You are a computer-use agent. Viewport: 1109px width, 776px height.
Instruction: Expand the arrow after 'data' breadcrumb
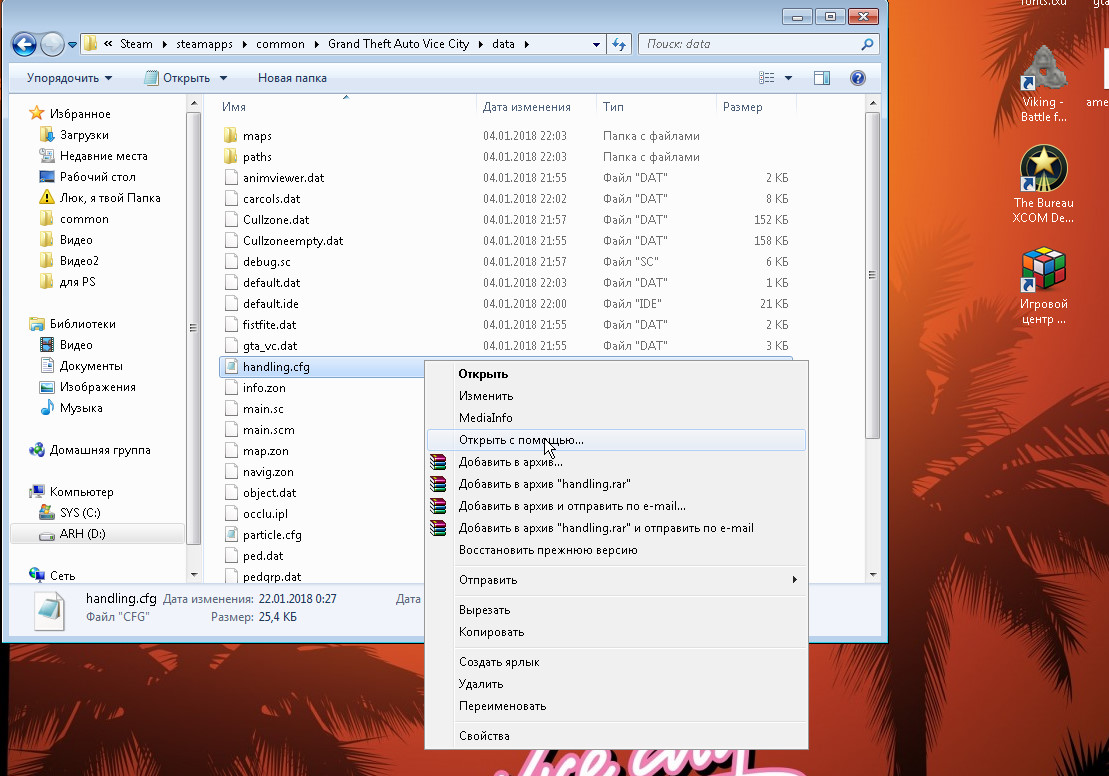(x=526, y=44)
